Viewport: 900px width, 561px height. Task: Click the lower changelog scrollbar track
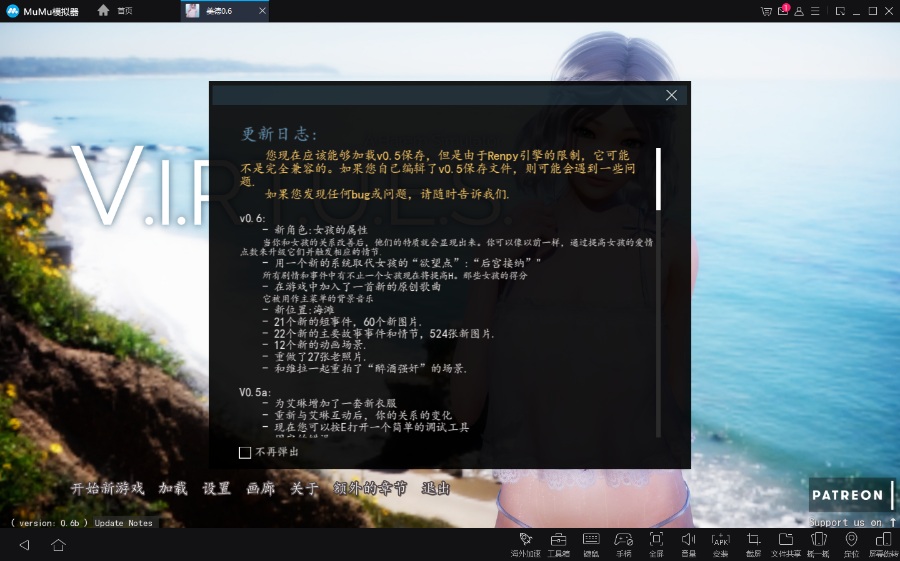pyautogui.click(x=658, y=323)
